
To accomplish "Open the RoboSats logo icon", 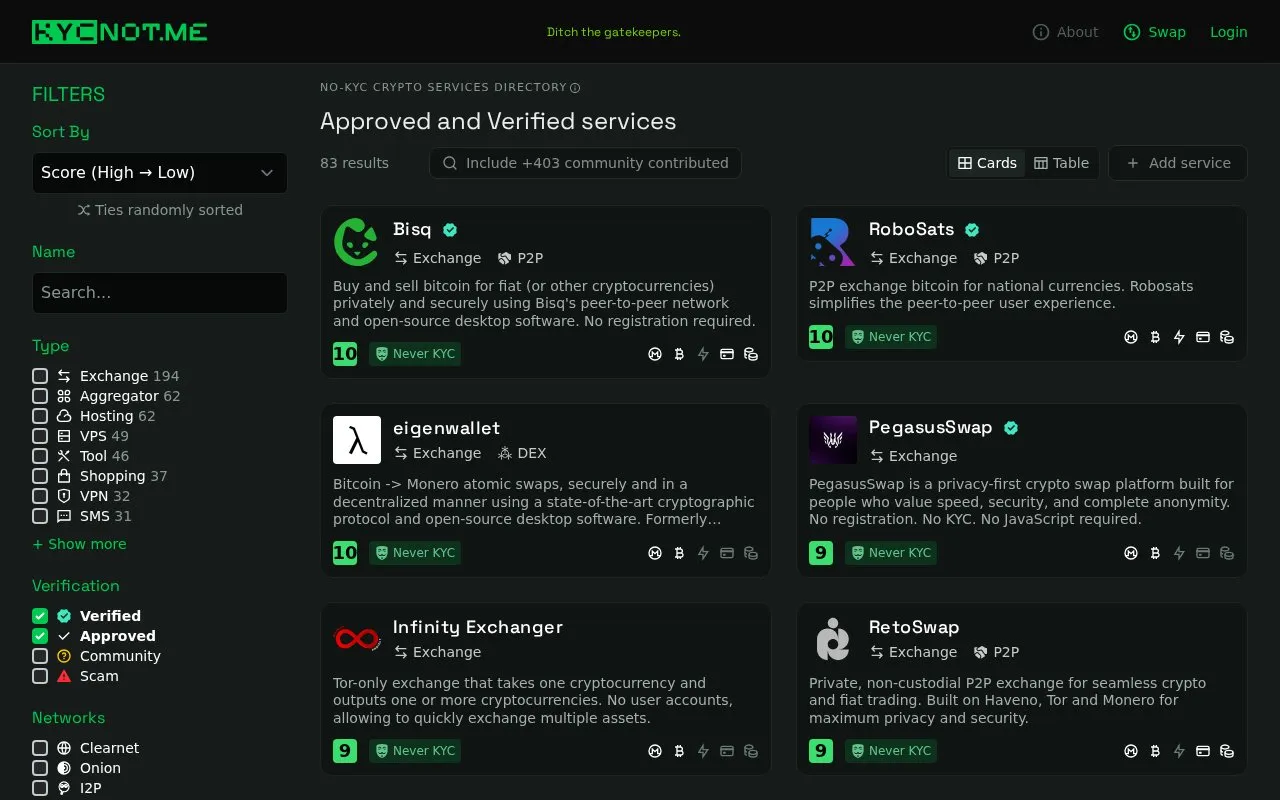I will pyautogui.click(x=833, y=242).
